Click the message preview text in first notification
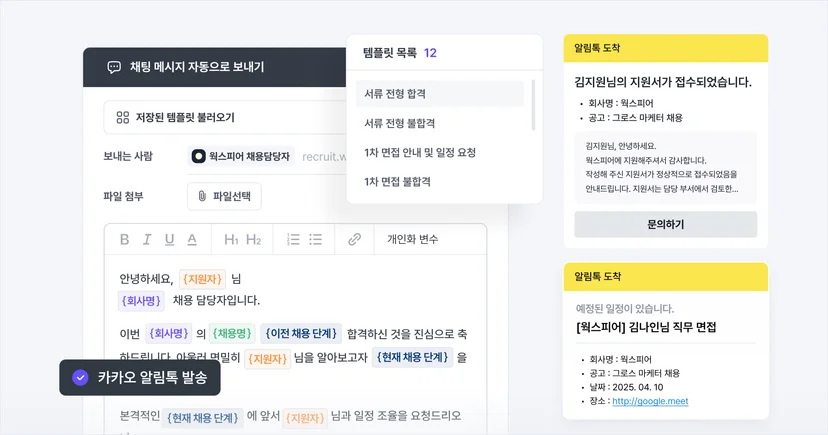The height and width of the screenshot is (435, 828). point(662,167)
